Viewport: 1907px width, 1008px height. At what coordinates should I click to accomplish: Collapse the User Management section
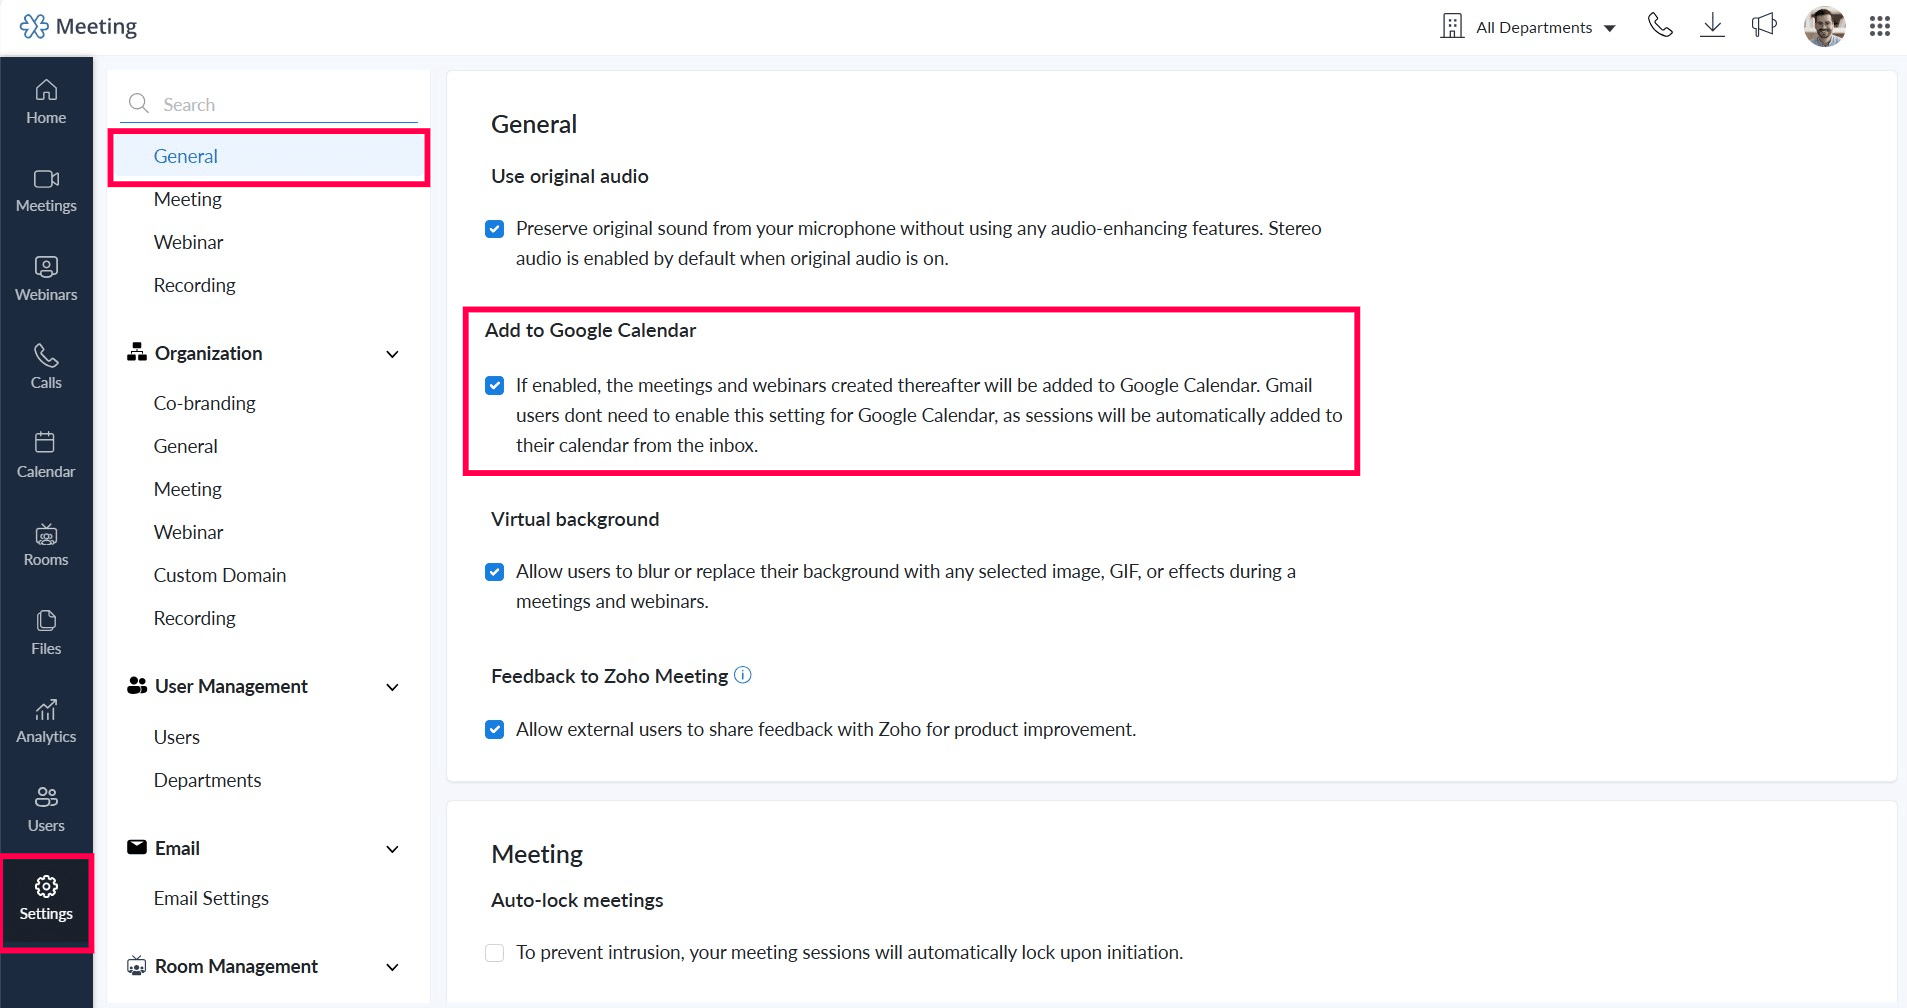[x=392, y=687]
